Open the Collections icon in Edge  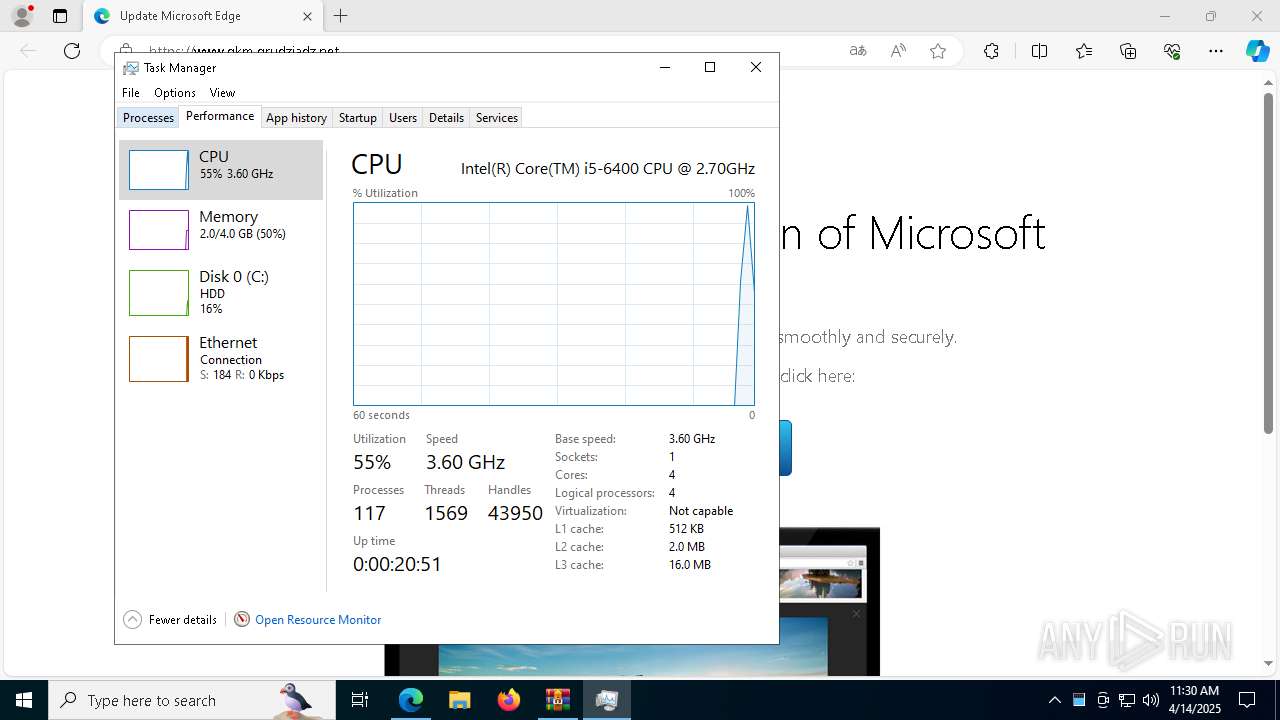(1128, 51)
